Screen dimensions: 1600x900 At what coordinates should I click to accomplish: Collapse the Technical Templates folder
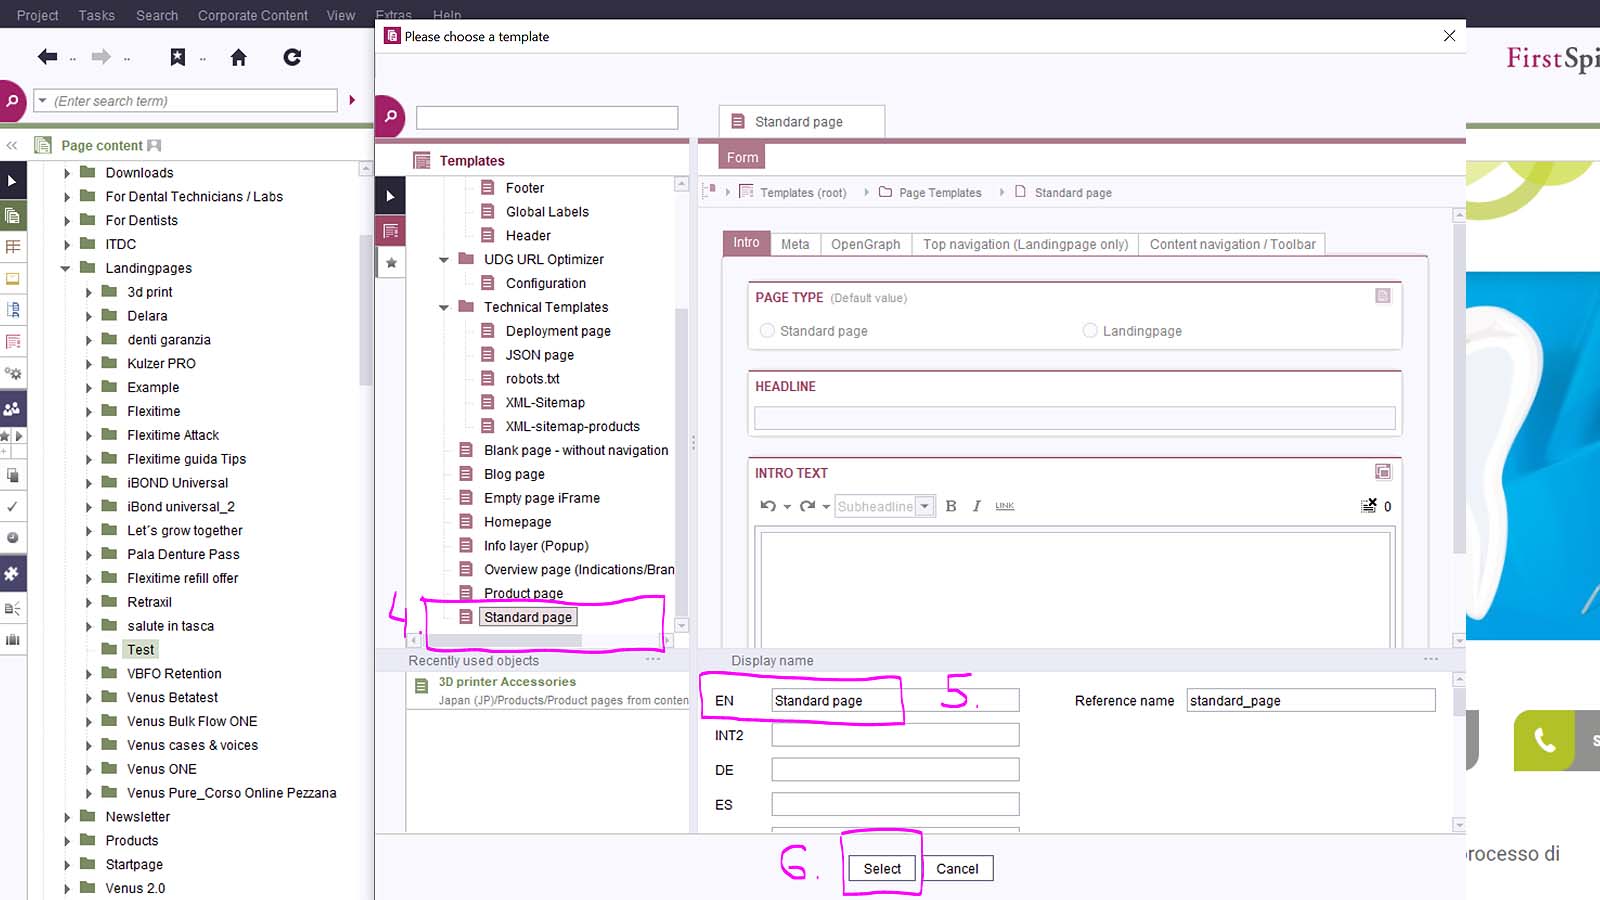point(444,308)
